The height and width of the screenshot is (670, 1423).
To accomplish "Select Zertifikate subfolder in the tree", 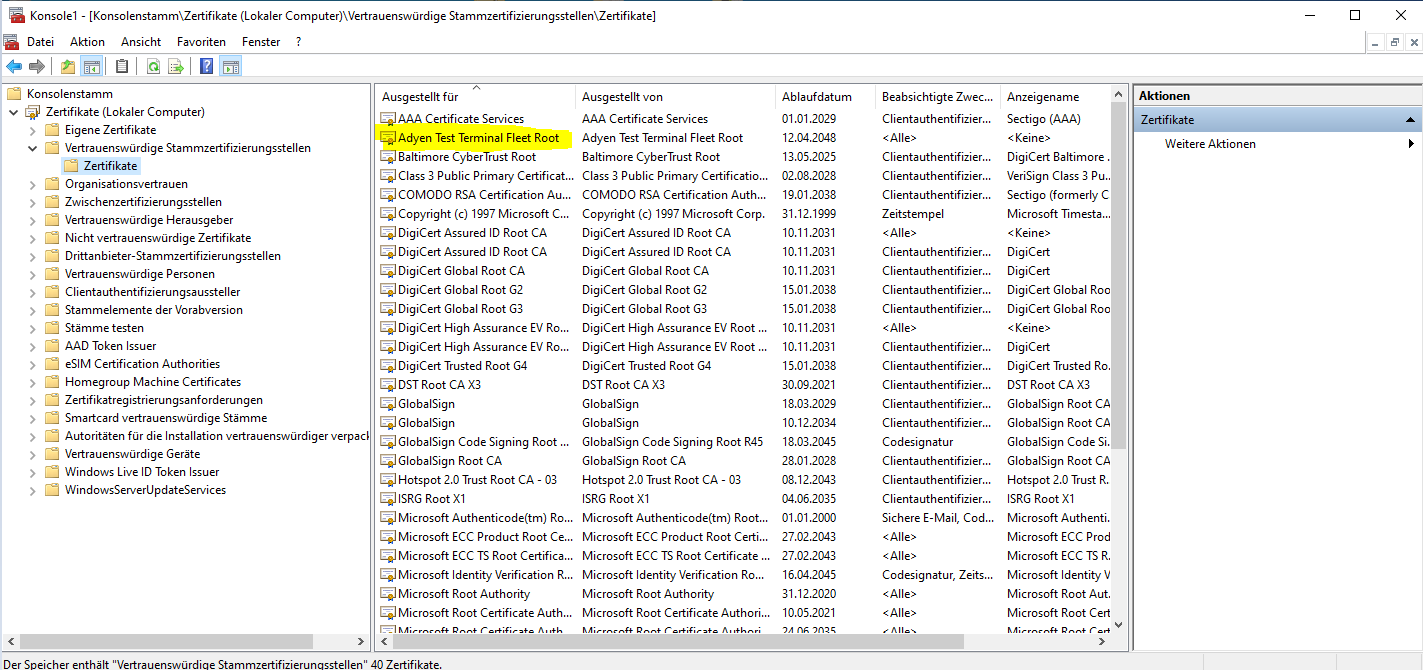I will click(x=110, y=166).
